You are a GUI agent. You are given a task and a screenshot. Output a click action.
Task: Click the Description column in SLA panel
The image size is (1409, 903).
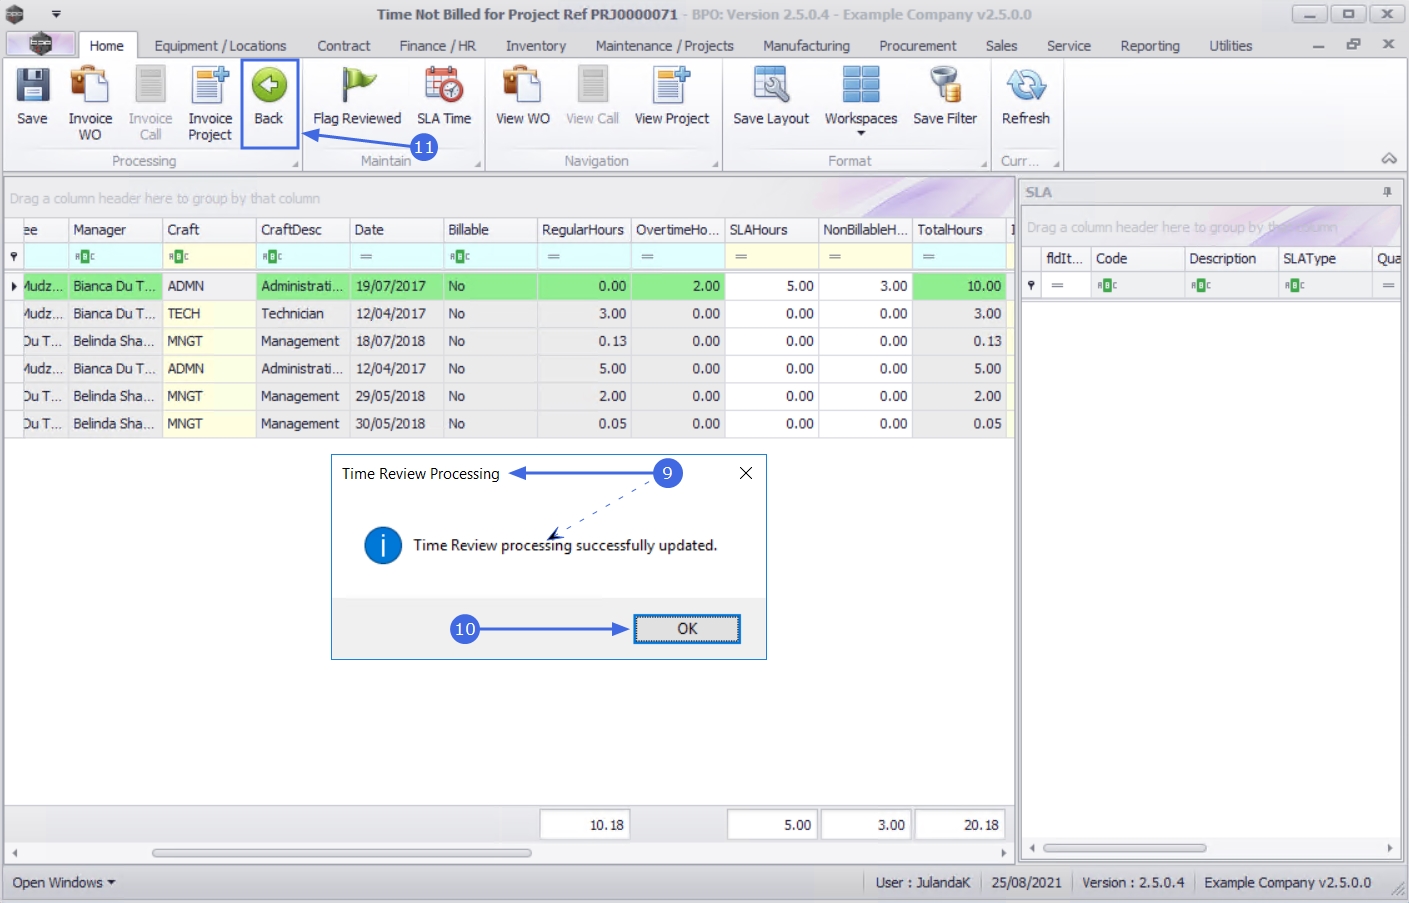[x=1231, y=259]
